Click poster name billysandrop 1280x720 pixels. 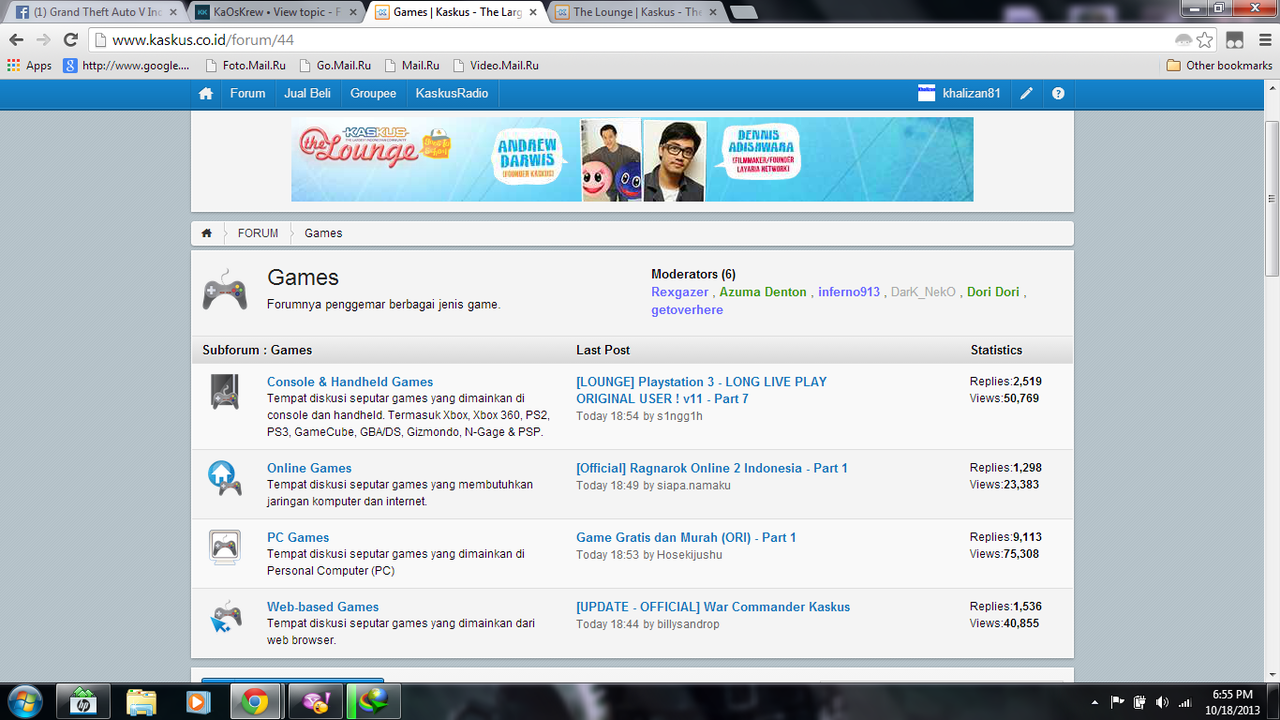point(688,624)
